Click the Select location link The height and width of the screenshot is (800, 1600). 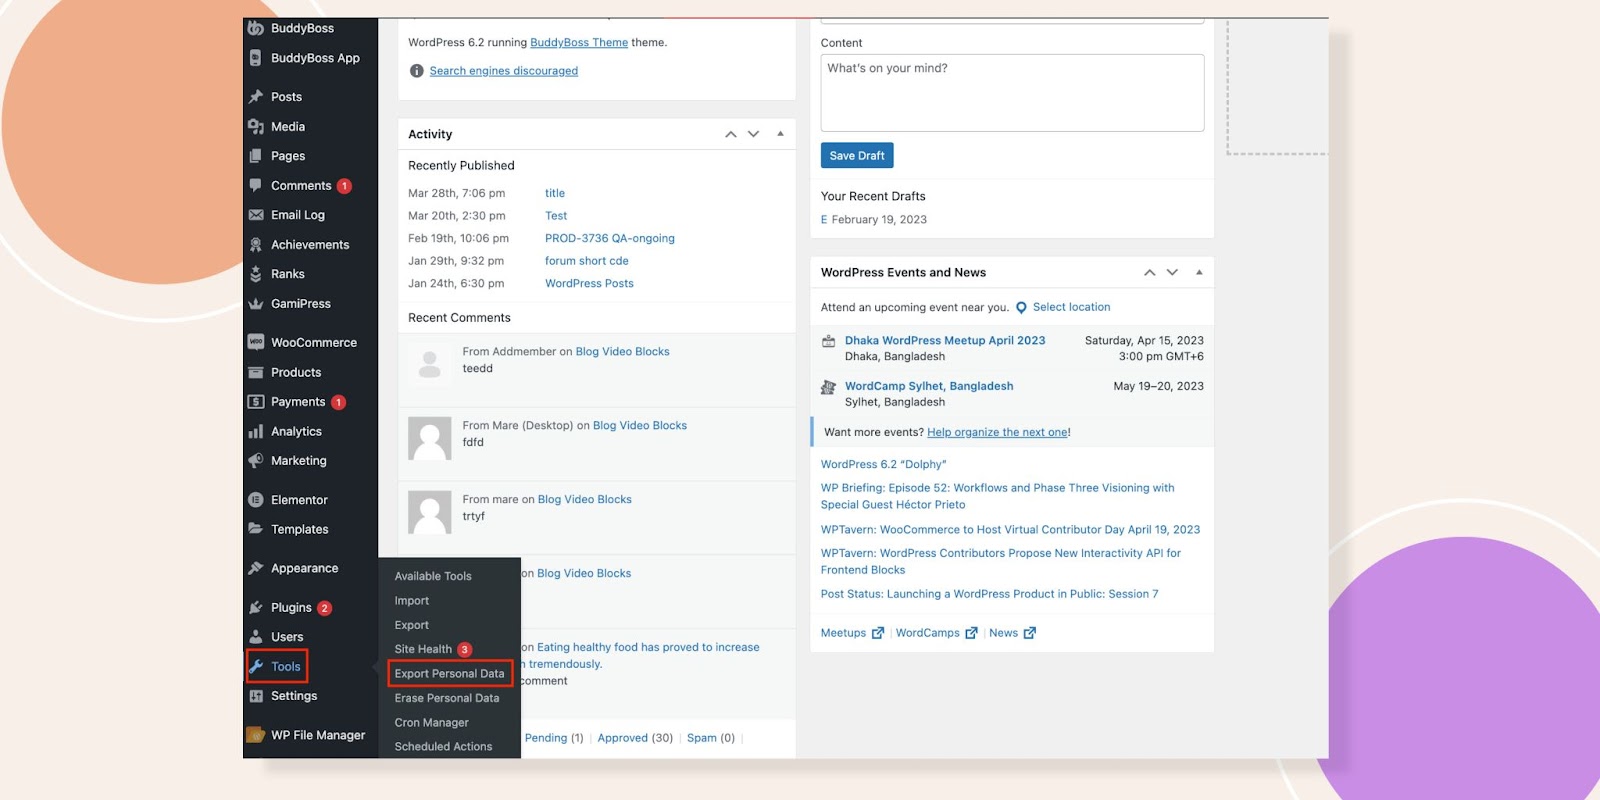pyautogui.click(x=1072, y=307)
